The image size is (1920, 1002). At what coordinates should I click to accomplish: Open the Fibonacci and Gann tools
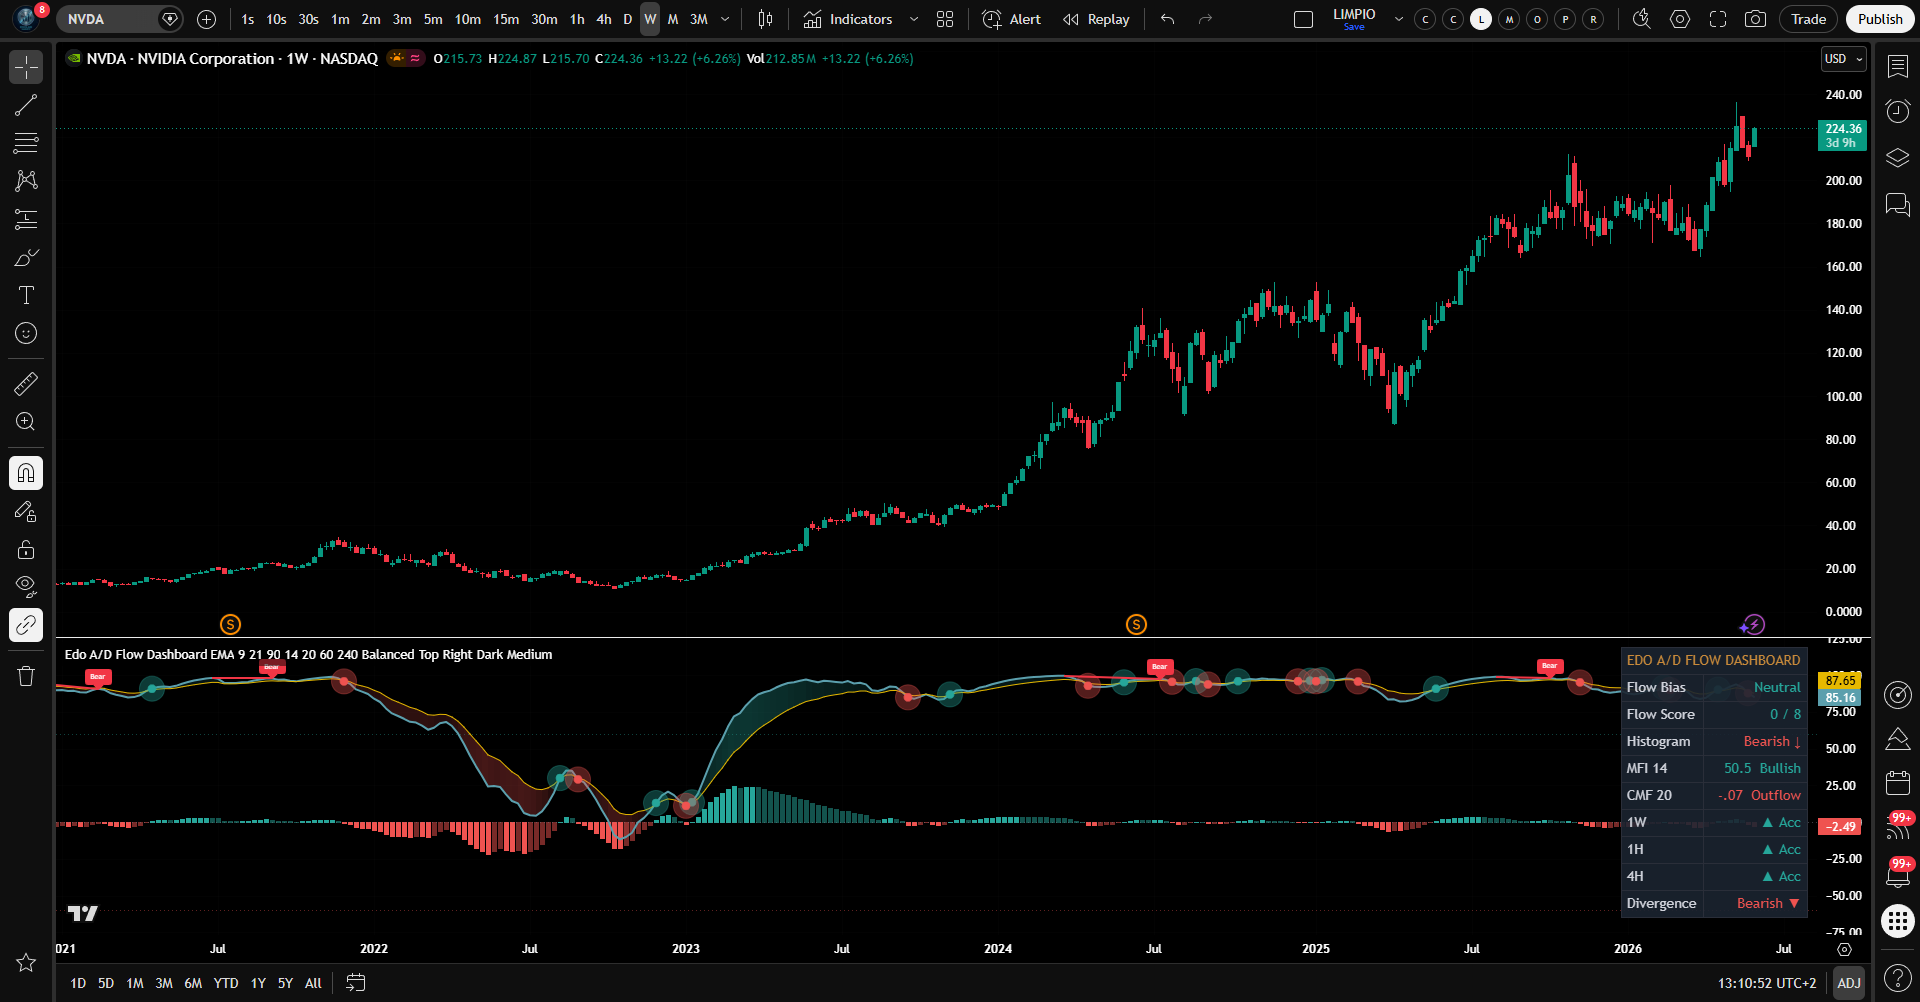click(x=26, y=143)
